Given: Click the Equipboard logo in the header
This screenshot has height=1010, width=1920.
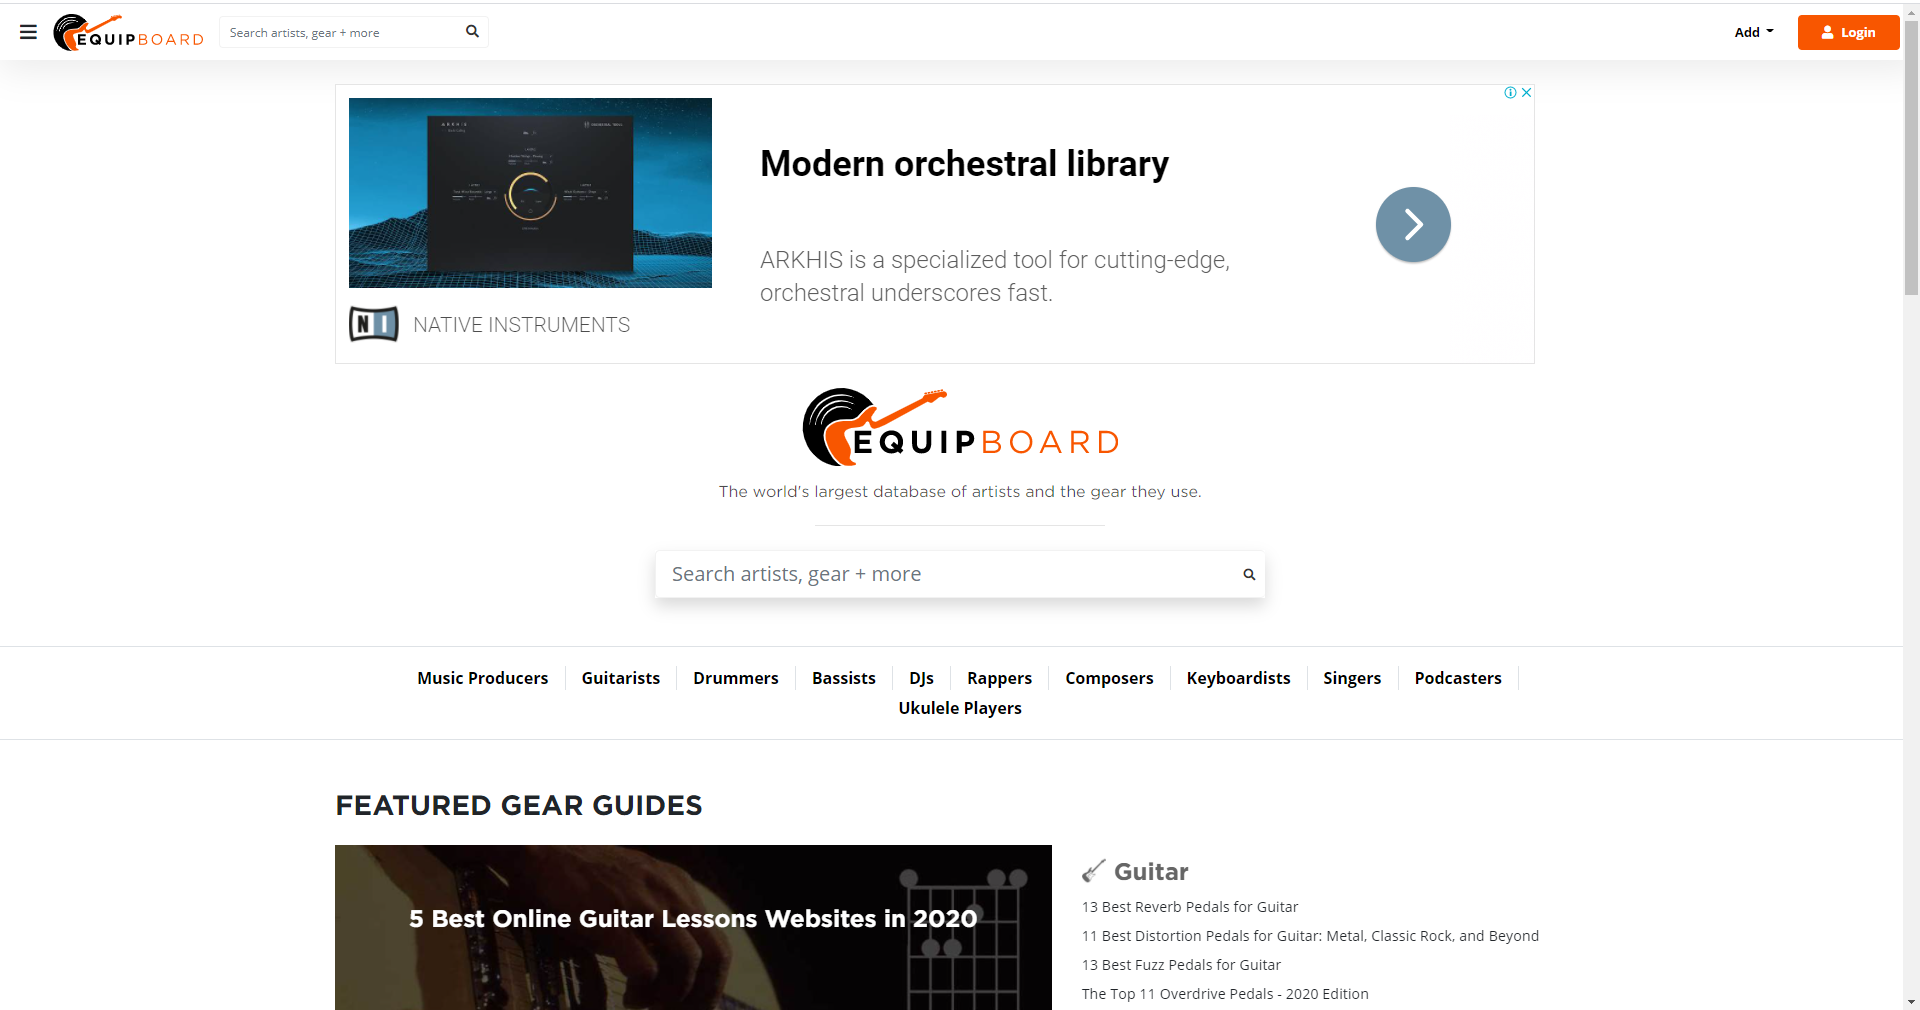Looking at the screenshot, I should point(129,32).
